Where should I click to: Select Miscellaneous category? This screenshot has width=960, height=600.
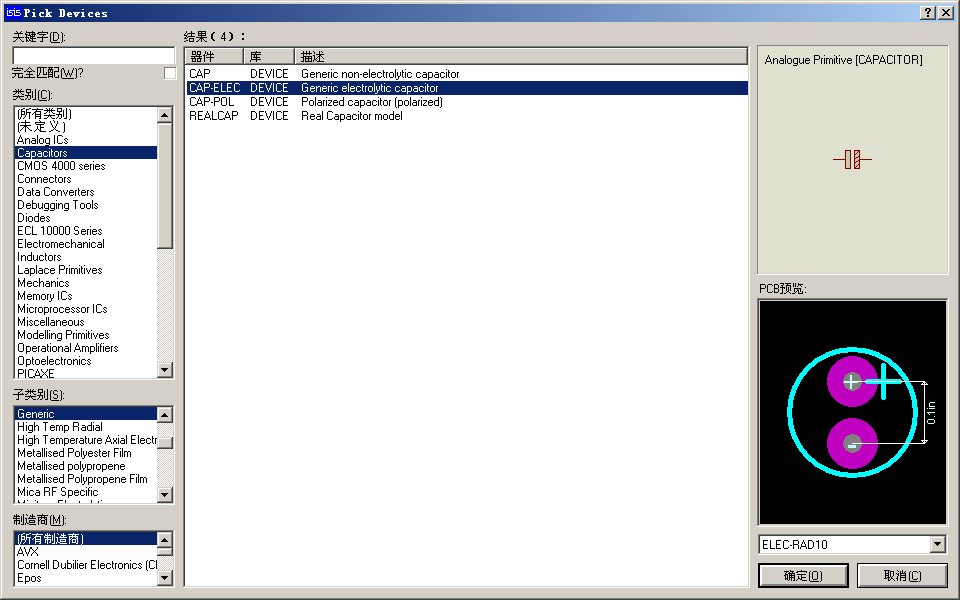point(86,322)
